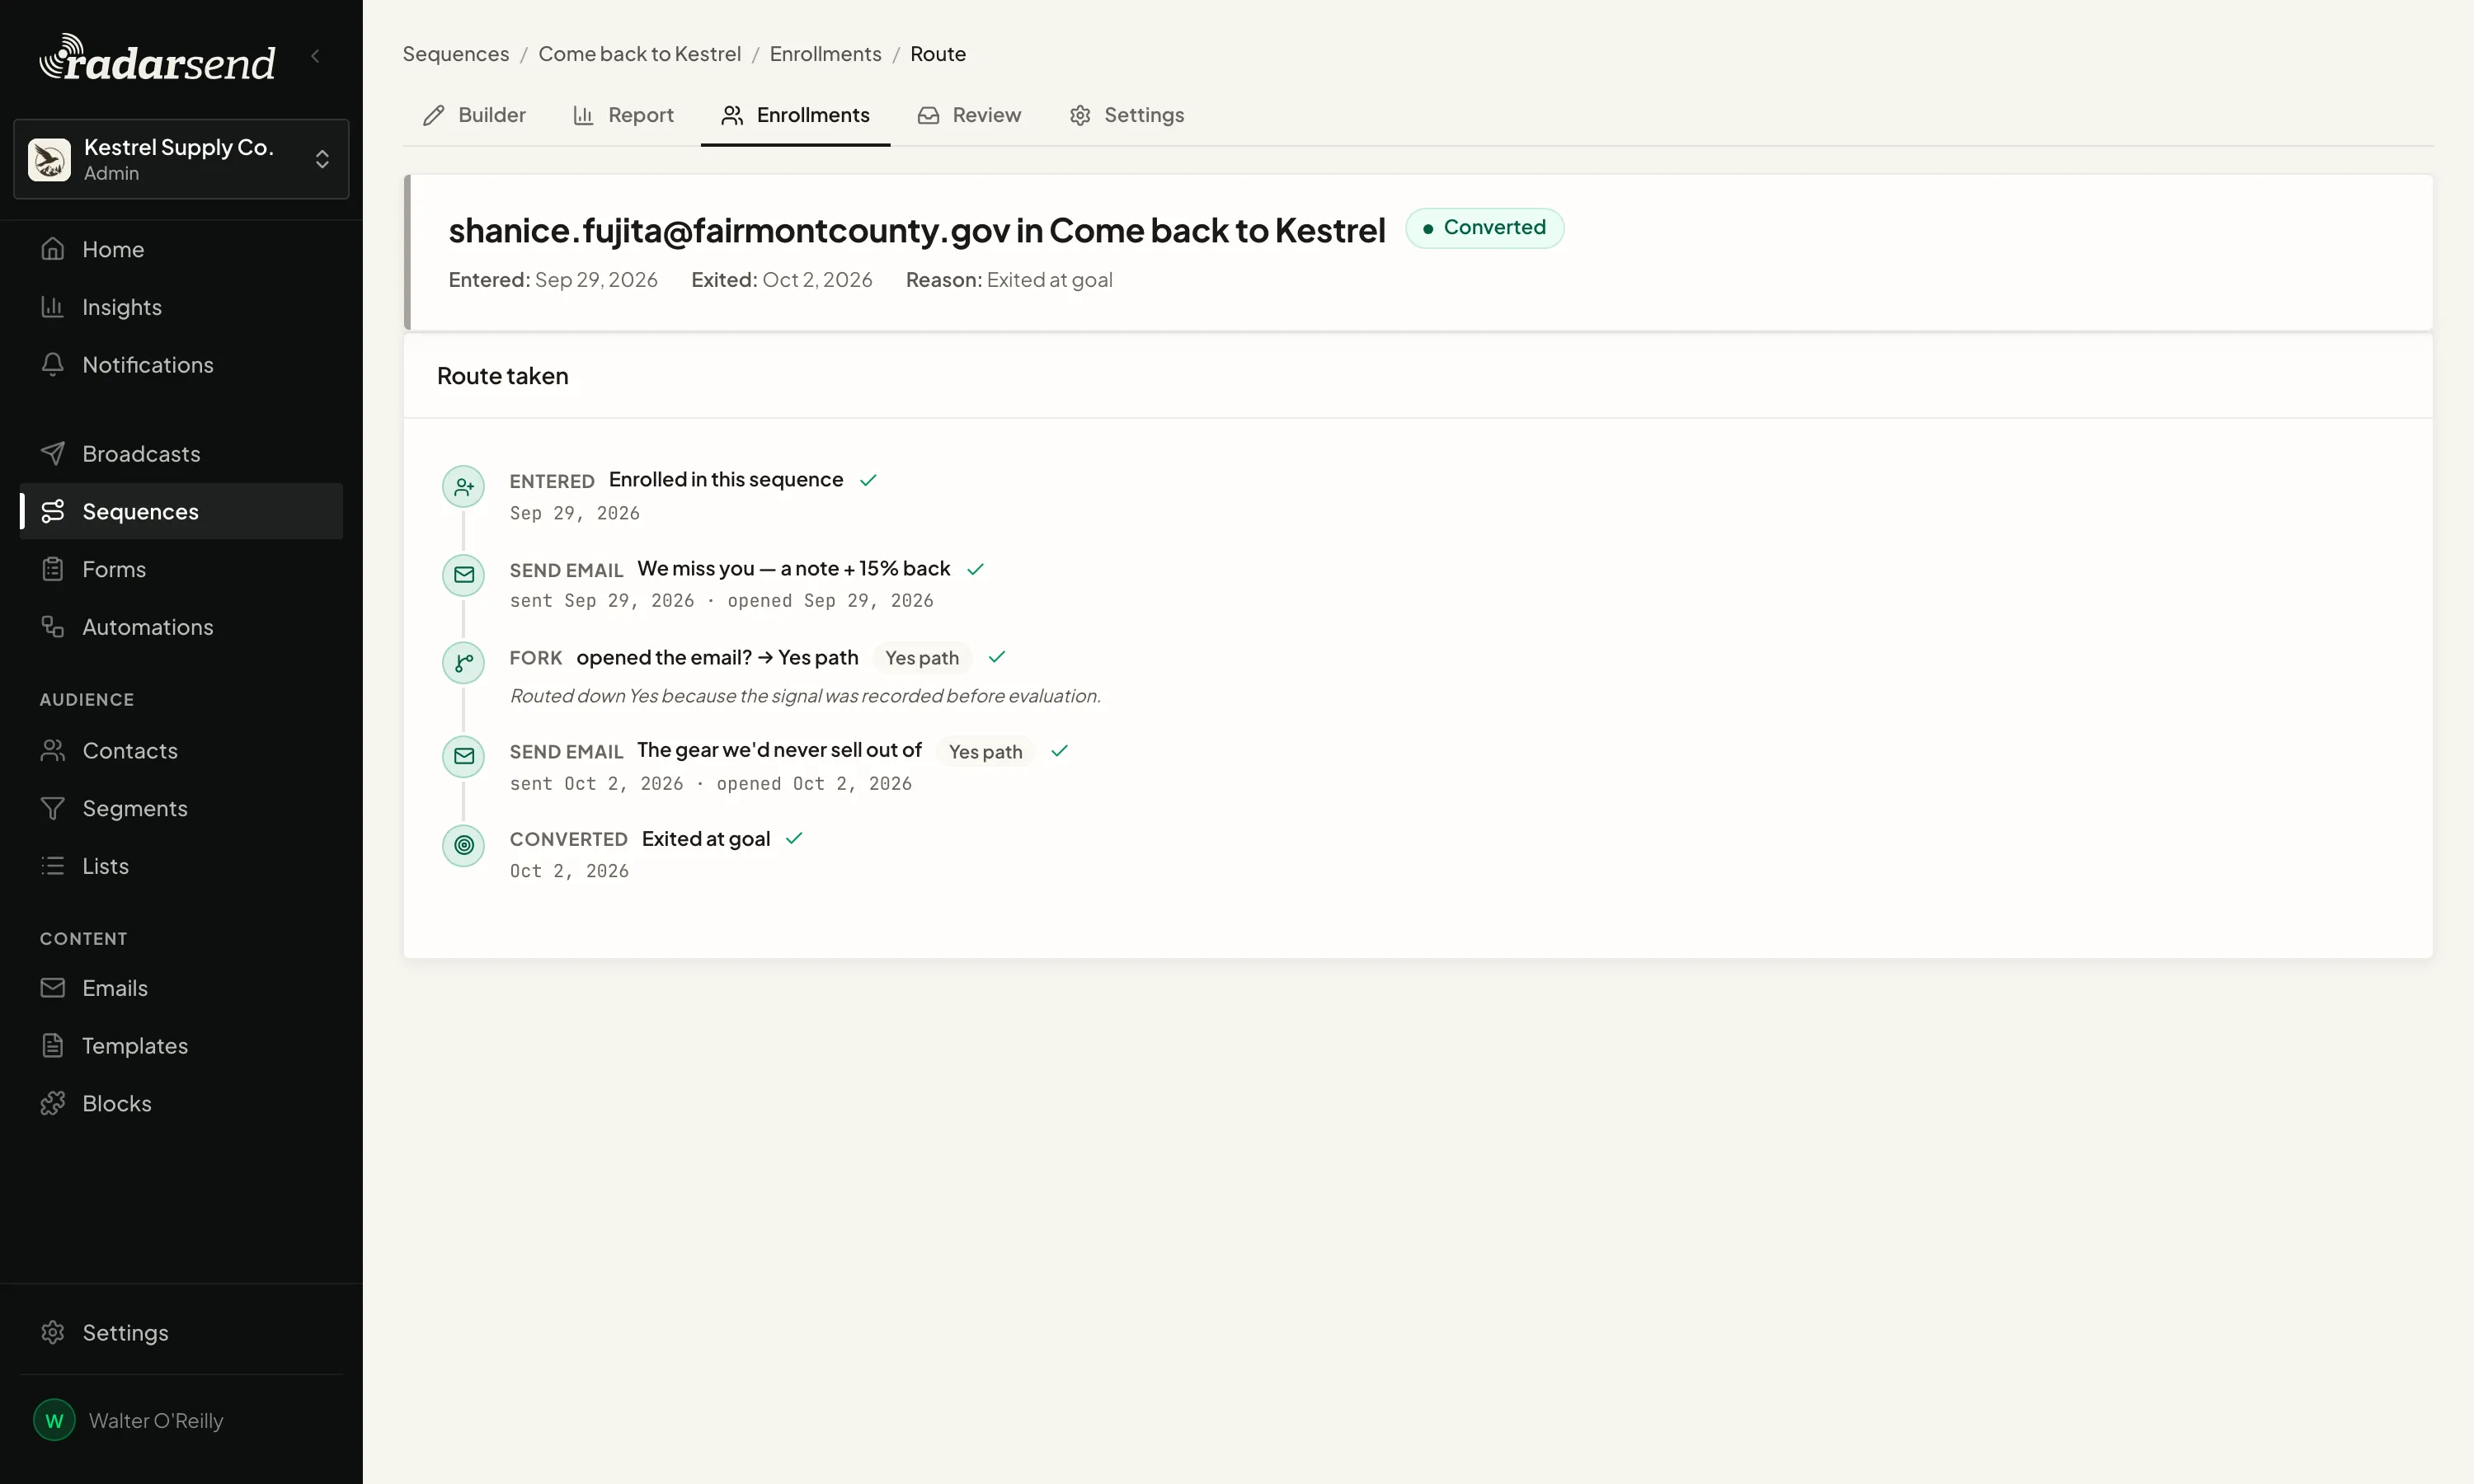The width and height of the screenshot is (2474, 1484).
Task: Go to Home in the sidebar
Action: coord(181,249)
